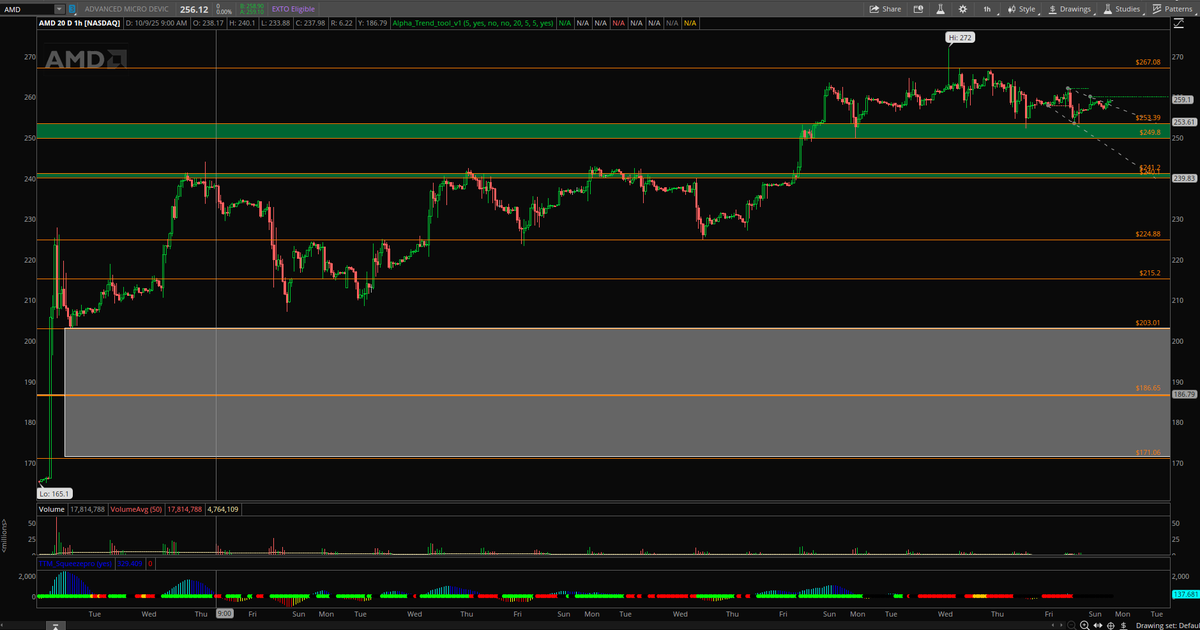Click the EXTO Eligible label
This screenshot has height=630, width=1200.
click(292, 8)
